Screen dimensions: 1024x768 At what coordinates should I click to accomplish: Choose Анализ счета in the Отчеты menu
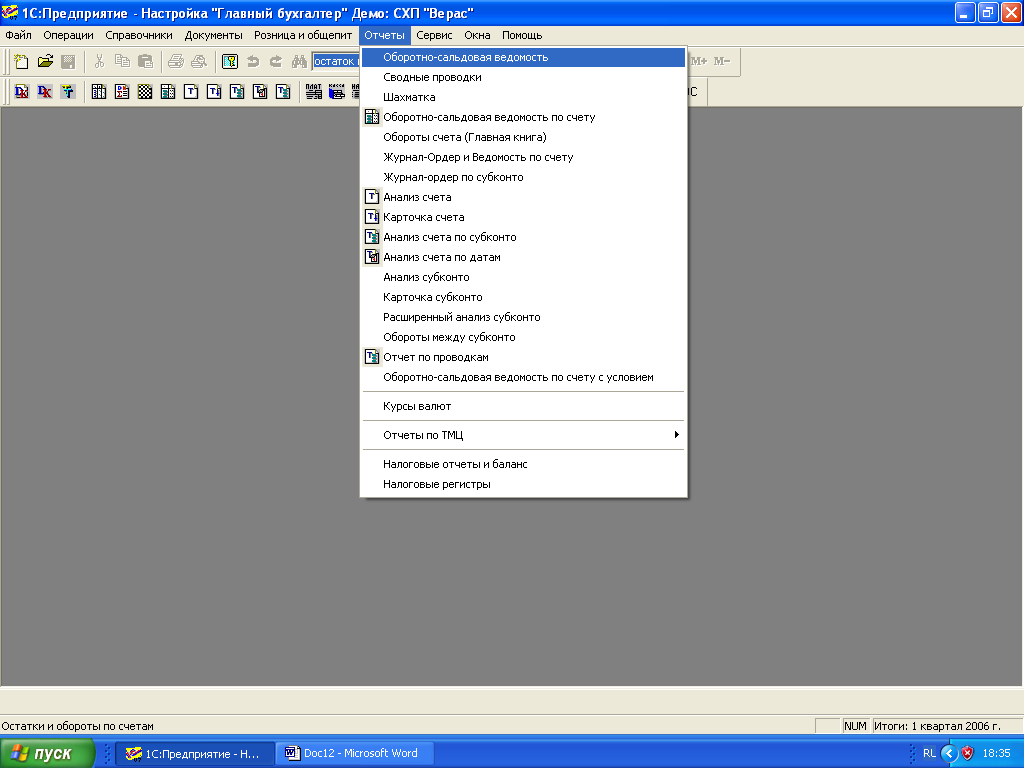[523, 197]
